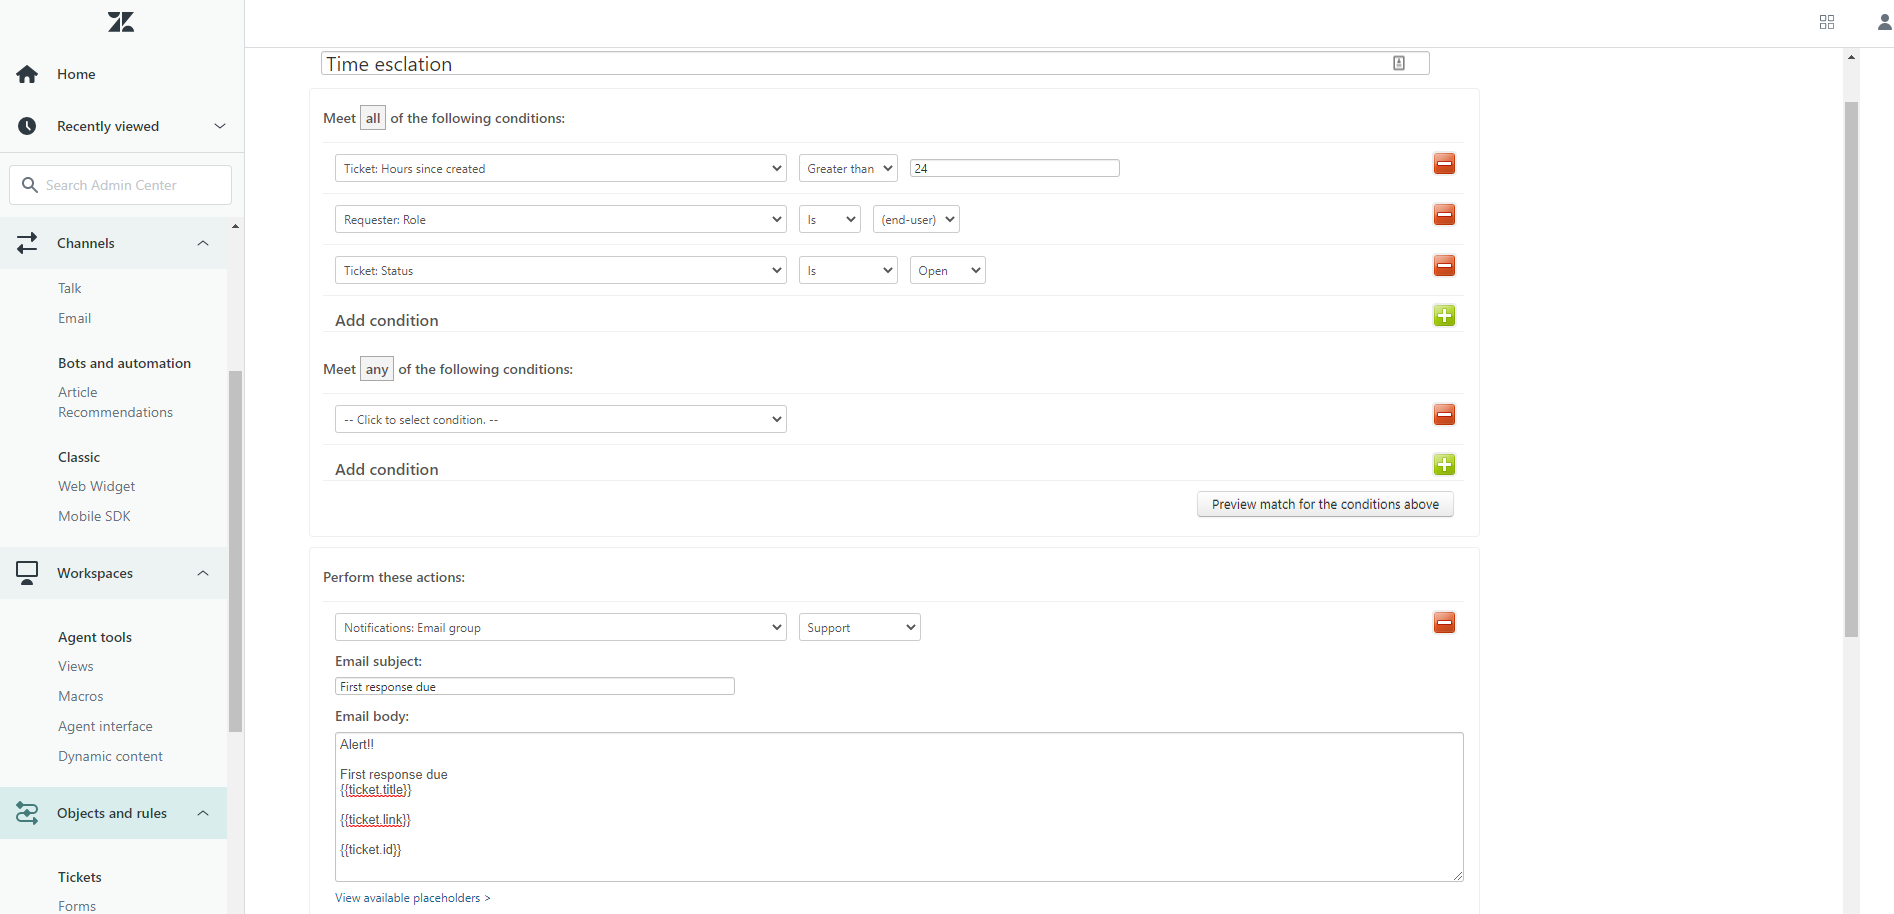Screen dimensions: 1894x914
Task: Open the Support group dropdown
Action: pos(860,627)
